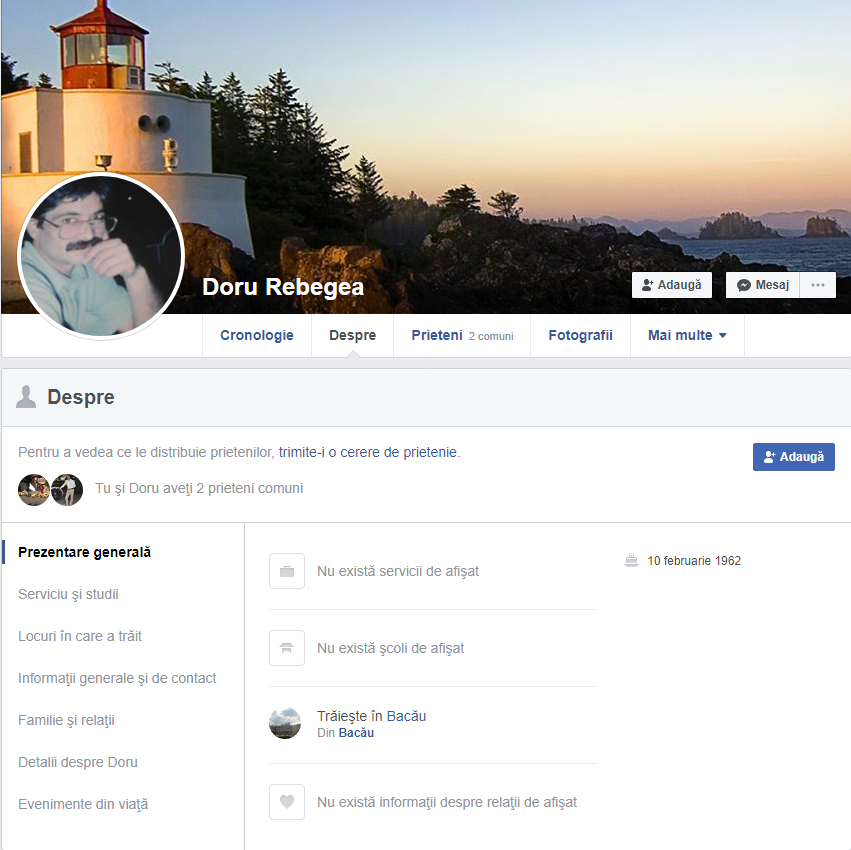The height and width of the screenshot is (850, 851).
Task: Click the birth date 10 februarie 1962
Action: 694,561
